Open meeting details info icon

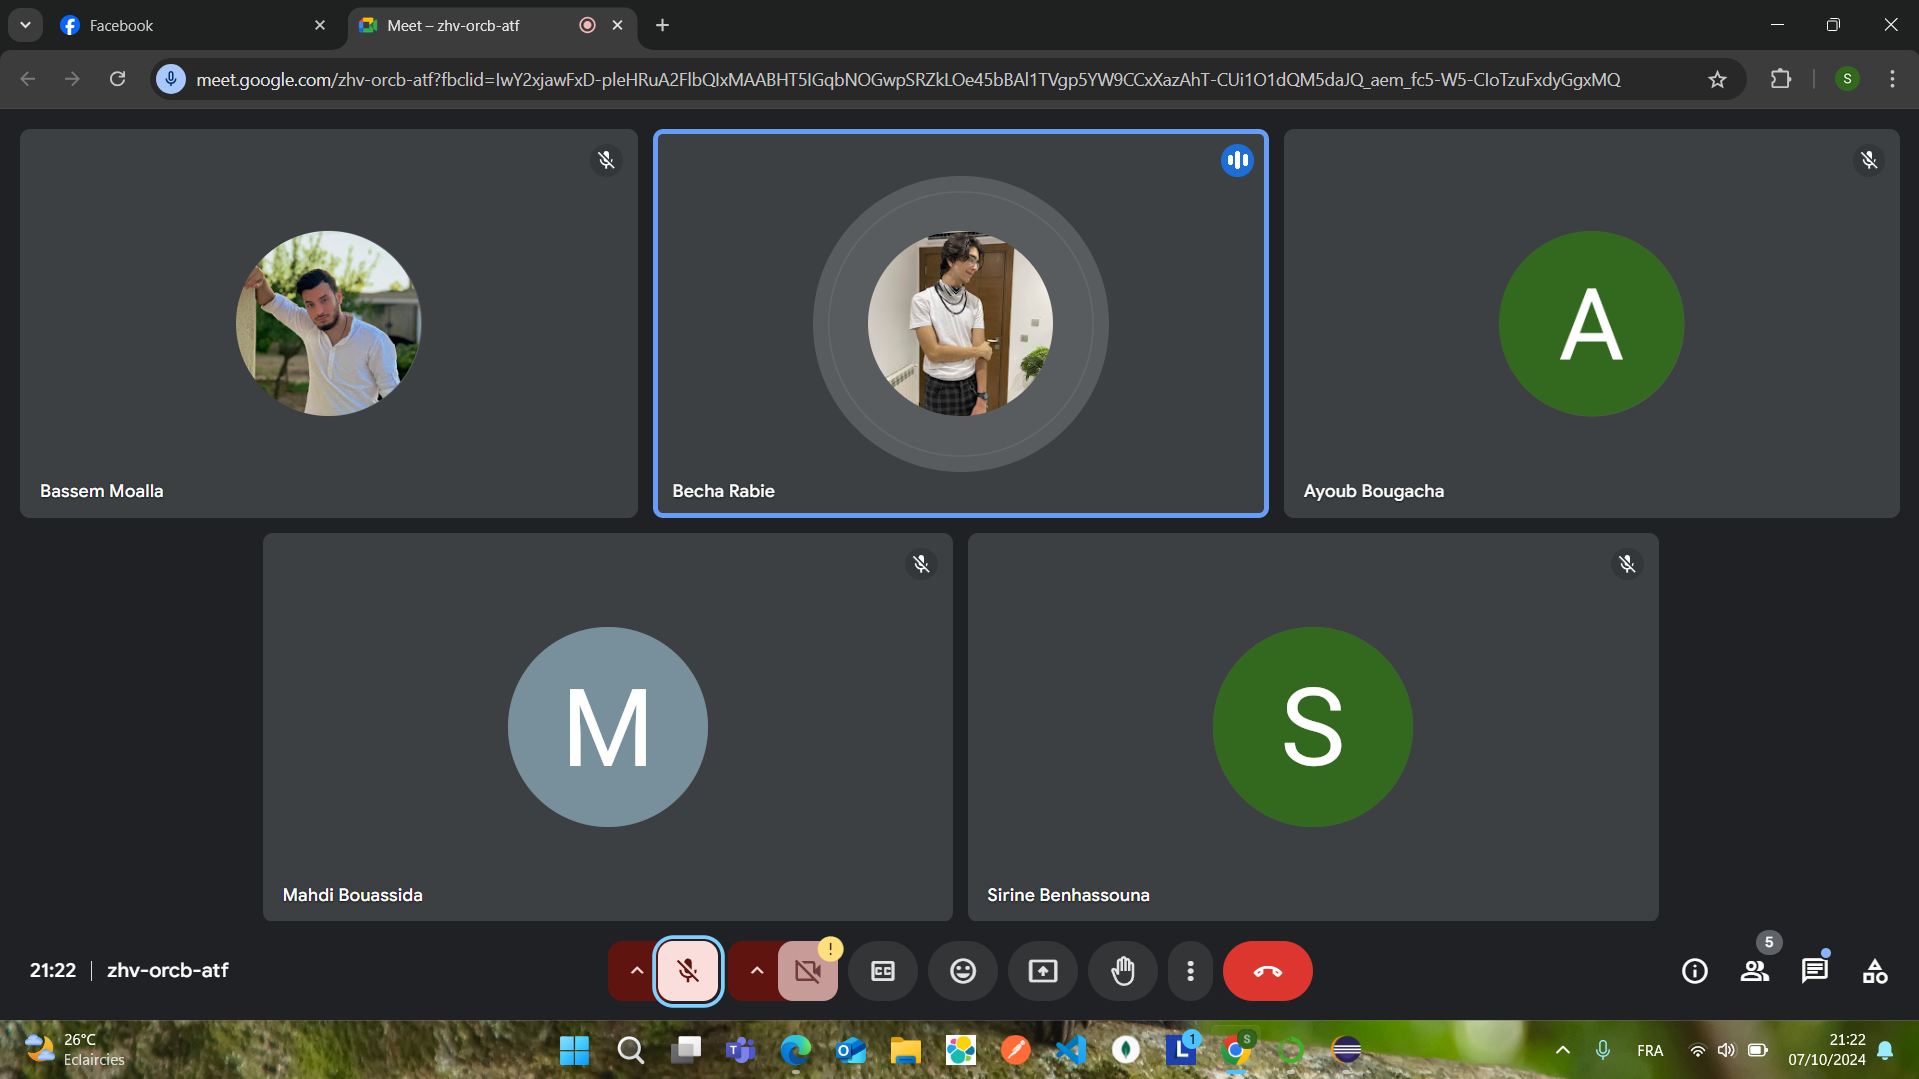pyautogui.click(x=1695, y=971)
